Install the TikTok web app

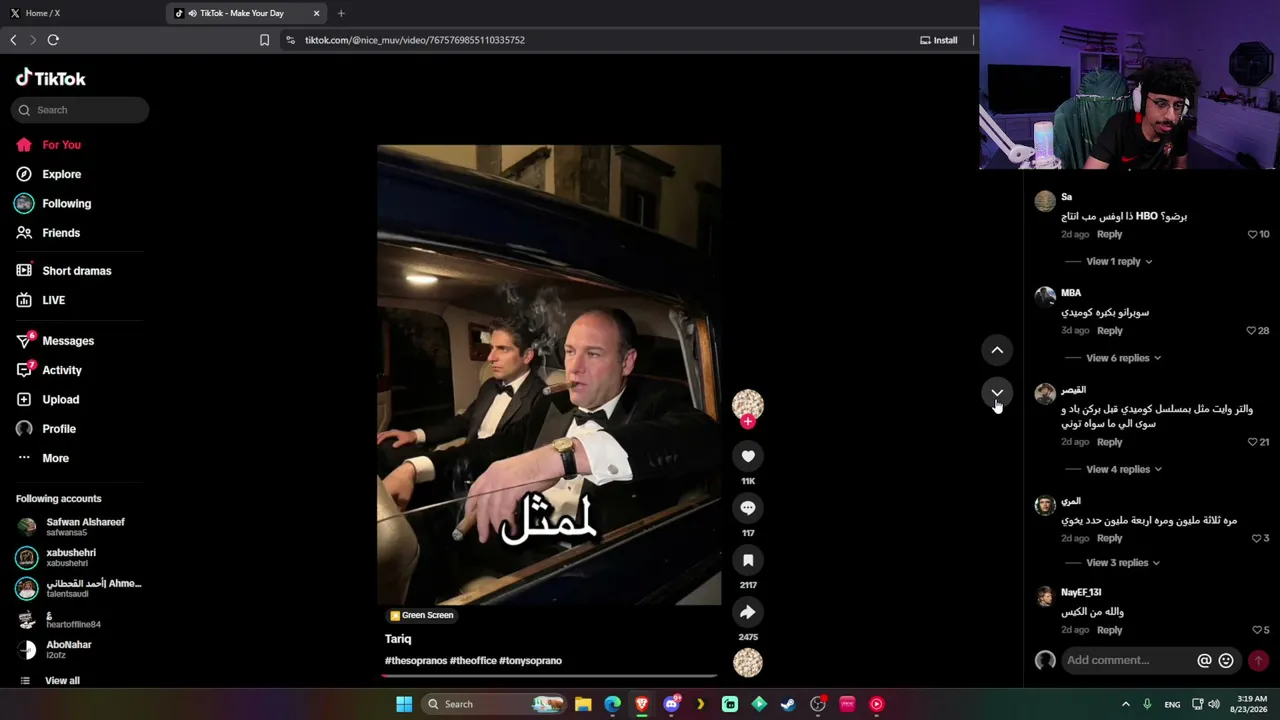(x=939, y=40)
